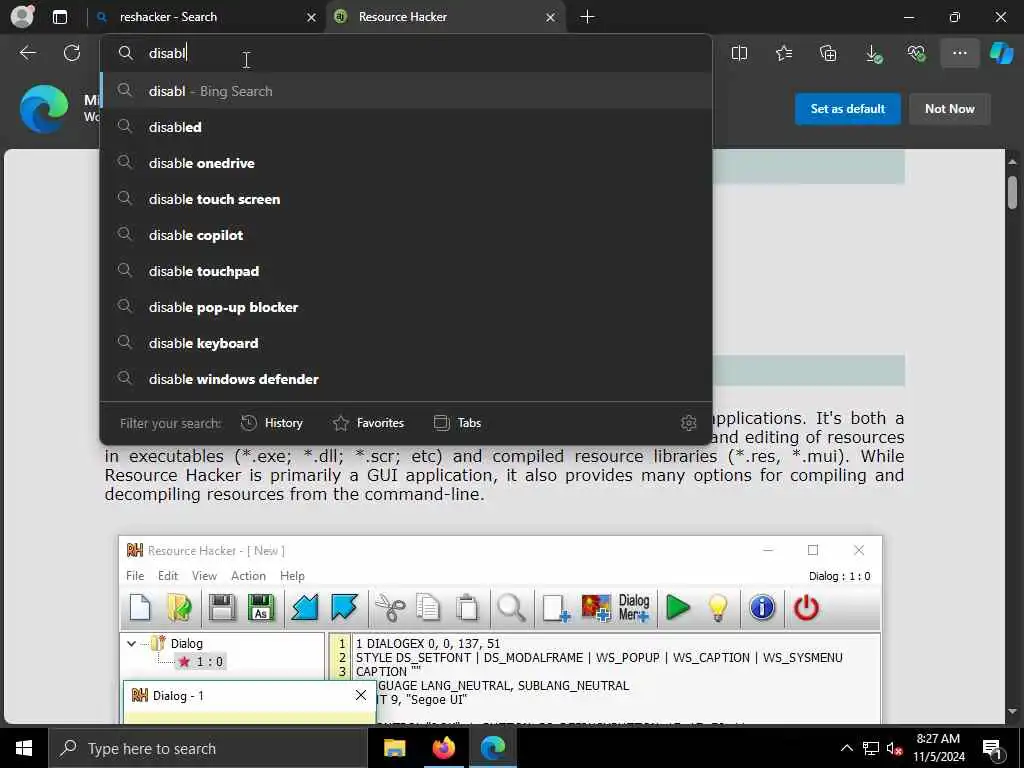Screen dimensions: 1024x768
Task: Go back to the previous page
Action: [x=28, y=53]
